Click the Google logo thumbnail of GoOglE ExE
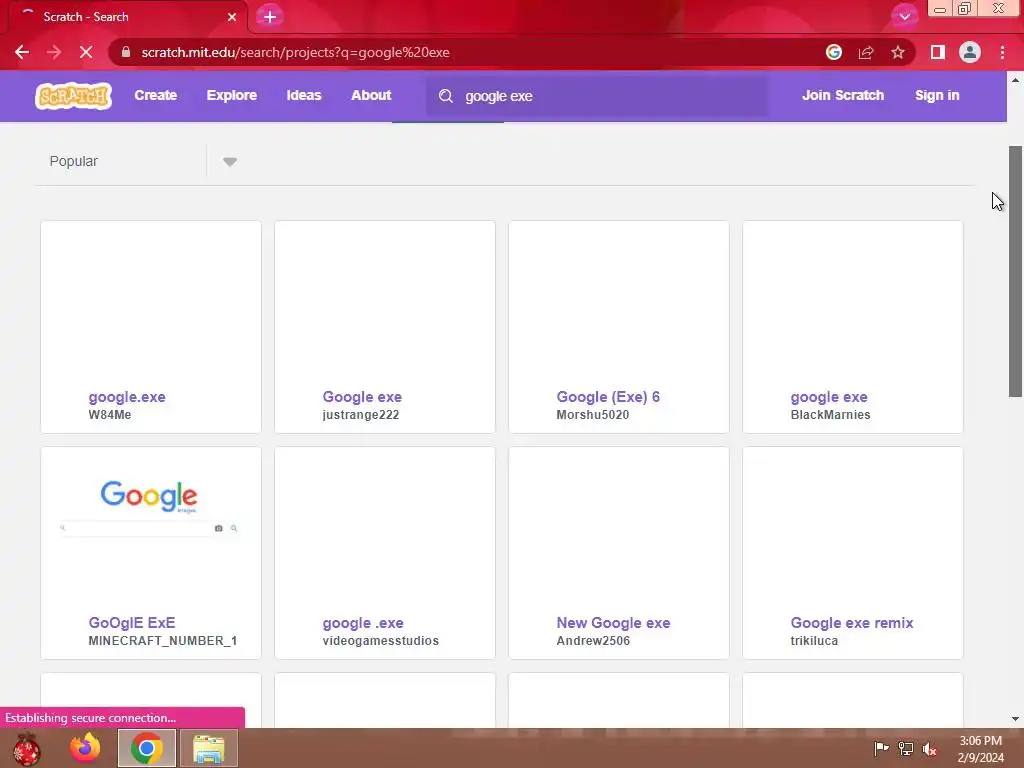 [150, 496]
